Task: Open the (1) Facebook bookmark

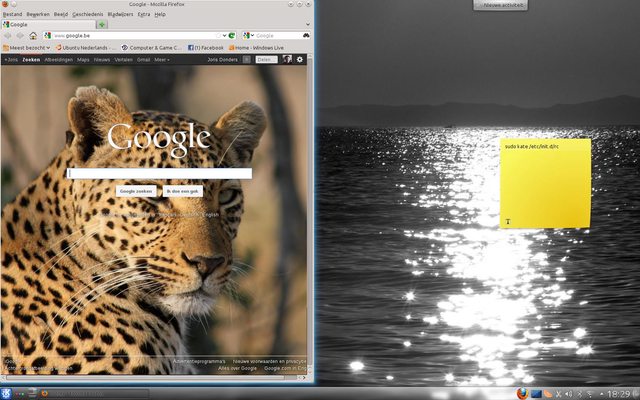Action: (x=206, y=48)
